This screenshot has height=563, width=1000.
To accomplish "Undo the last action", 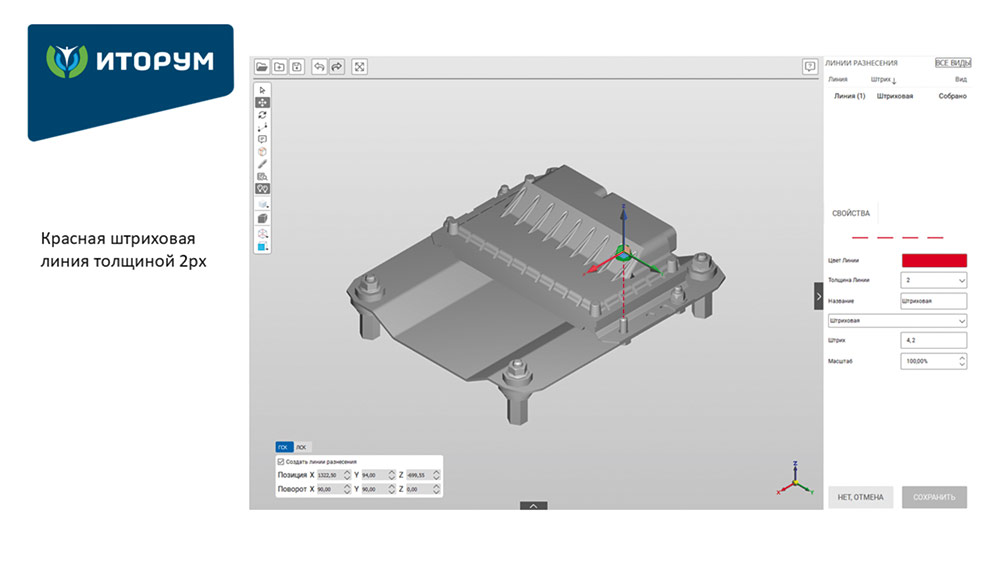I will pyautogui.click(x=320, y=67).
